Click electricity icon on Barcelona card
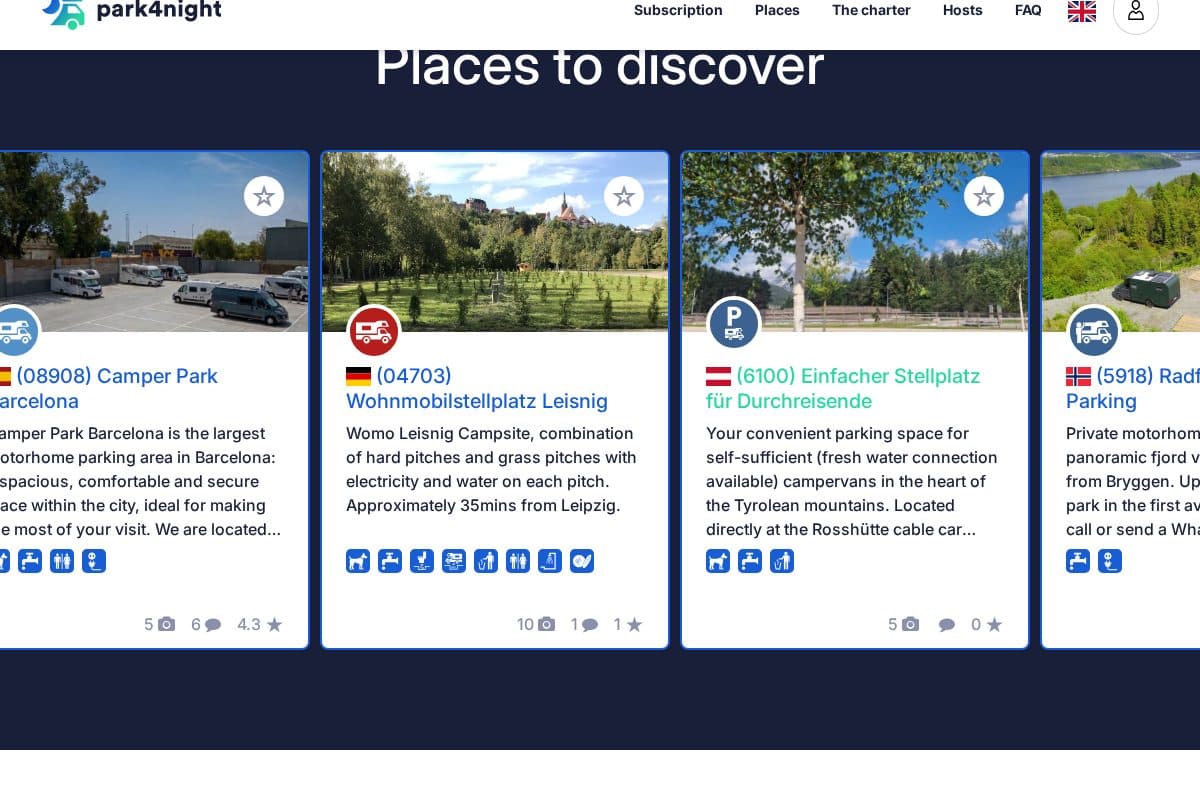1200x800 pixels. tap(94, 561)
